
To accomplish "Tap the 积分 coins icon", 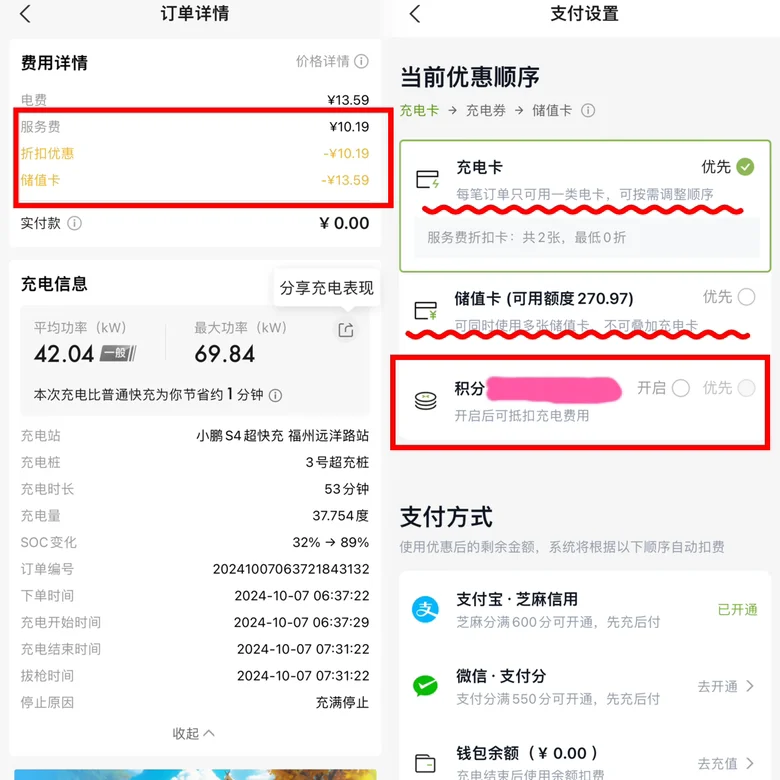I will (x=425, y=400).
